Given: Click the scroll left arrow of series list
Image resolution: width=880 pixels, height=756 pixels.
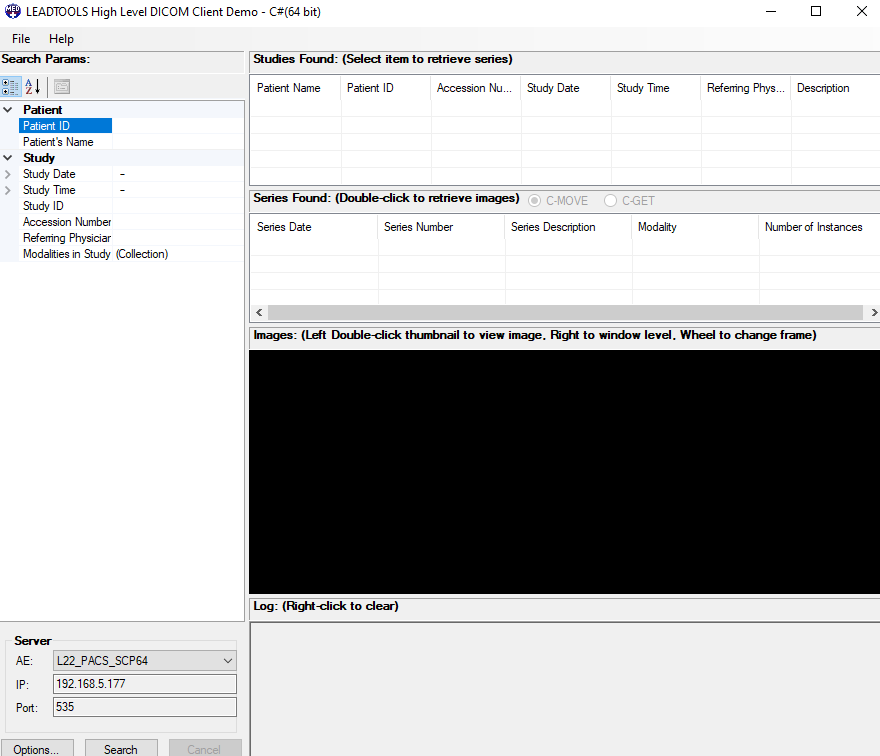Looking at the screenshot, I should (259, 313).
